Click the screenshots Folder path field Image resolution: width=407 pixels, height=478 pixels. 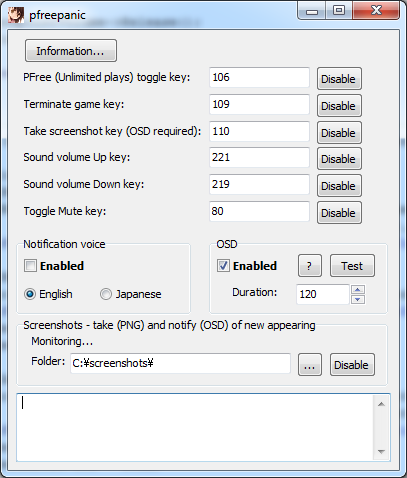pyautogui.click(x=180, y=363)
